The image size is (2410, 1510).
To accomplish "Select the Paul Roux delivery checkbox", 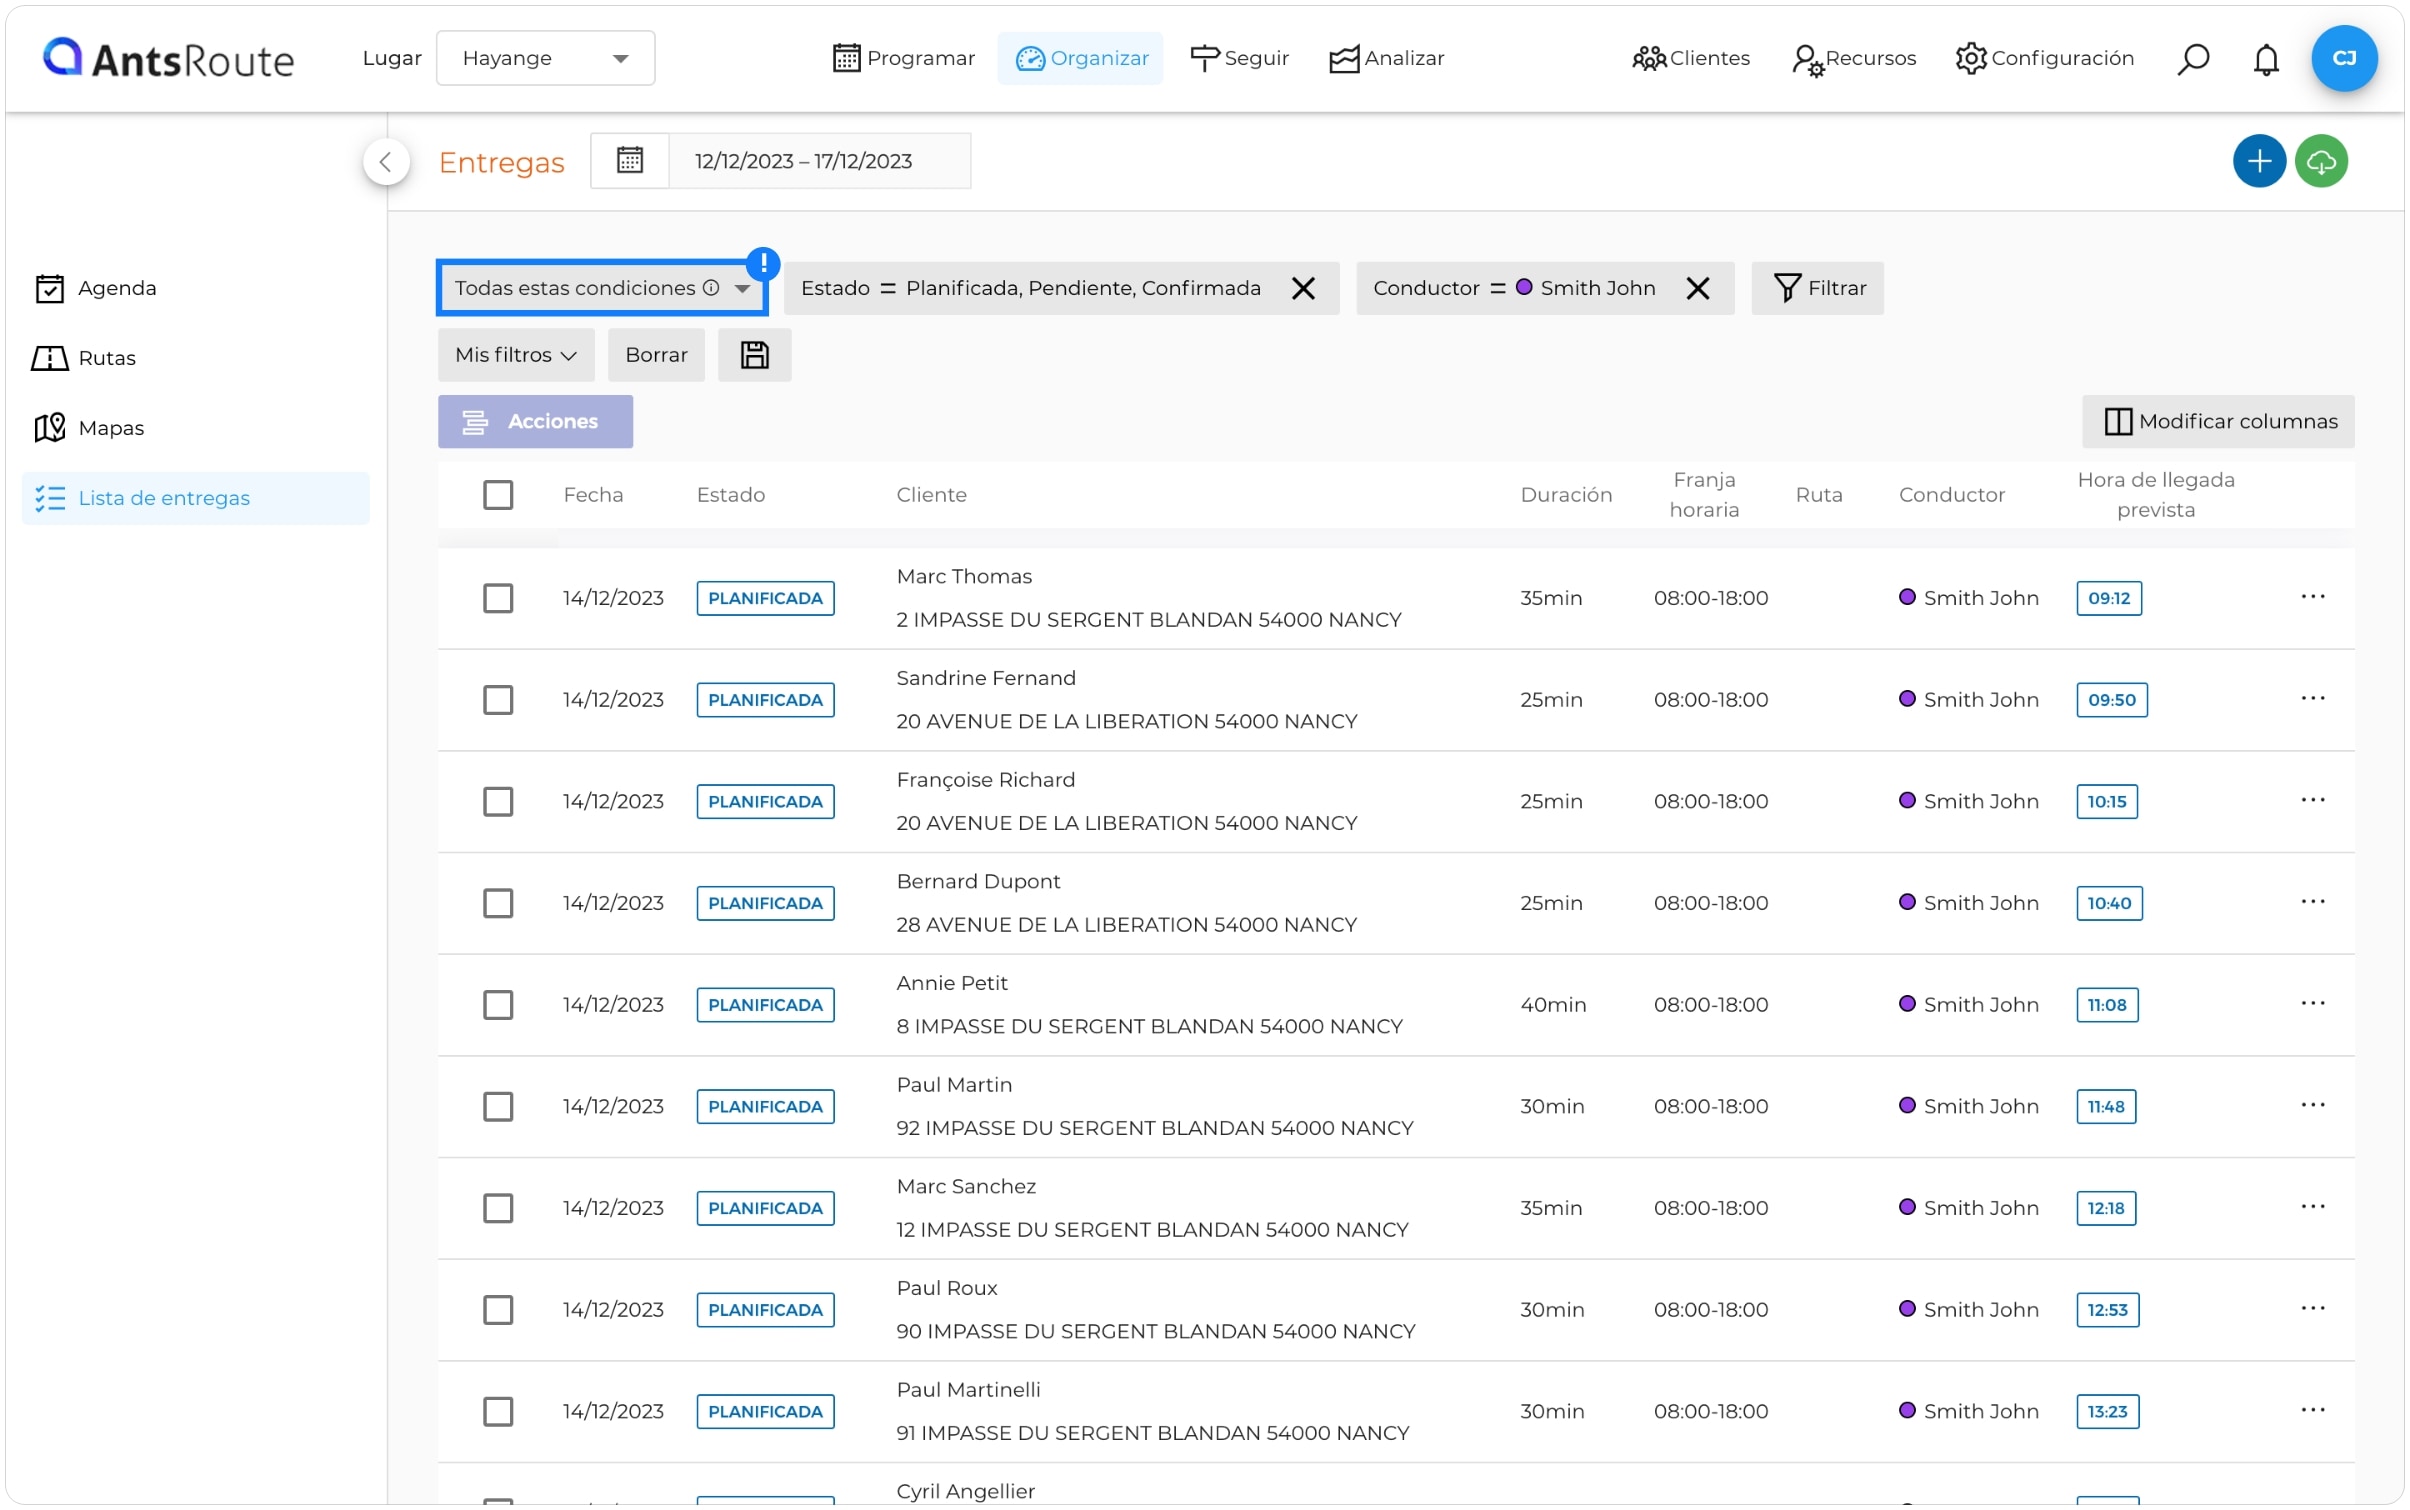I will (x=498, y=1310).
